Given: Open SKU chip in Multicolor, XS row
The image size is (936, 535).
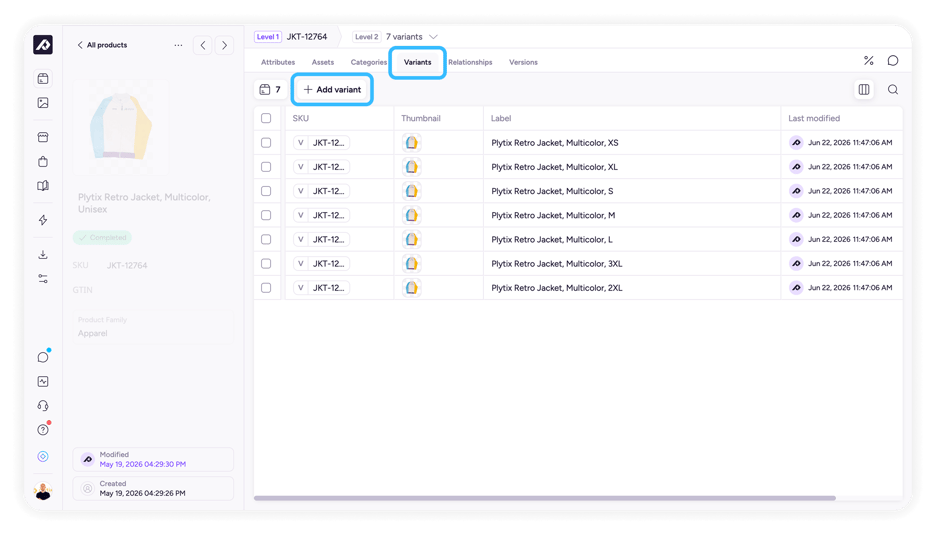Looking at the screenshot, I should pyautogui.click(x=321, y=143).
